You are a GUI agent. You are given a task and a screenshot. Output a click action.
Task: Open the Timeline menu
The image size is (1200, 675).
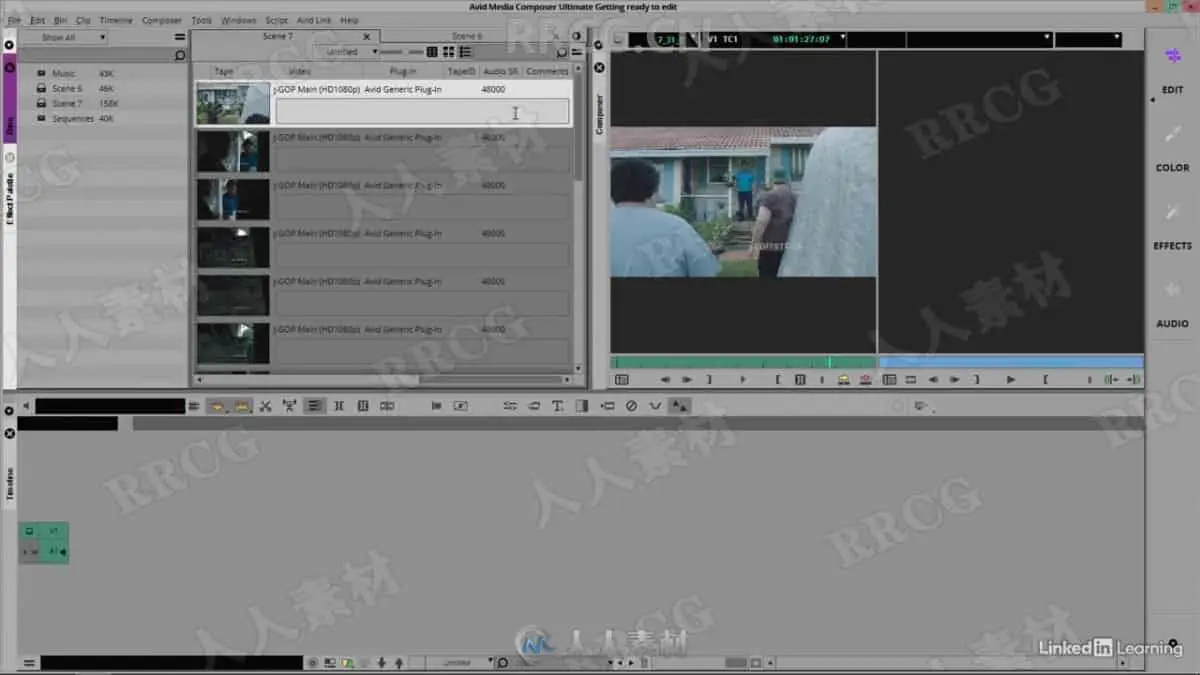click(116, 20)
